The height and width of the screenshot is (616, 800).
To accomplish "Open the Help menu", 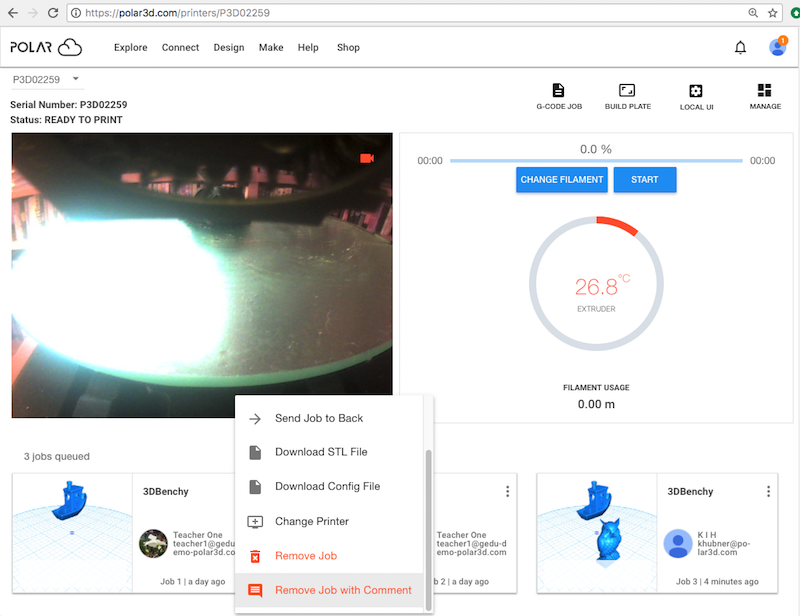I will click(308, 47).
